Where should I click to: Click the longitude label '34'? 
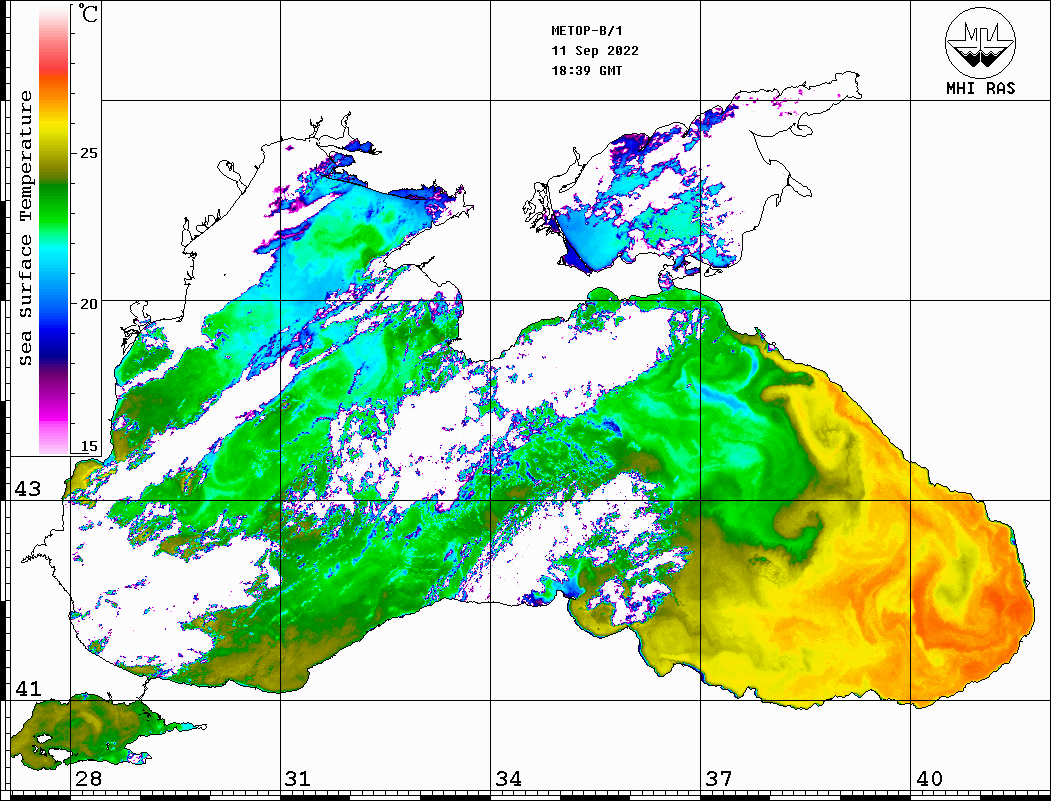[508, 778]
